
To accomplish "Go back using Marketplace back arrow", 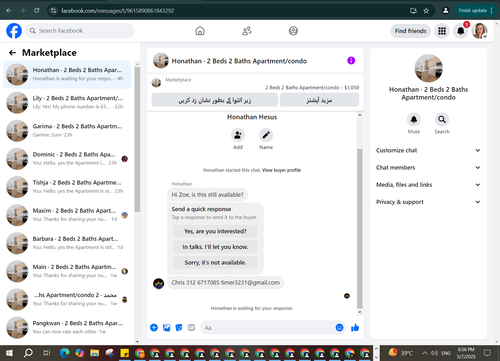I will pos(12,53).
